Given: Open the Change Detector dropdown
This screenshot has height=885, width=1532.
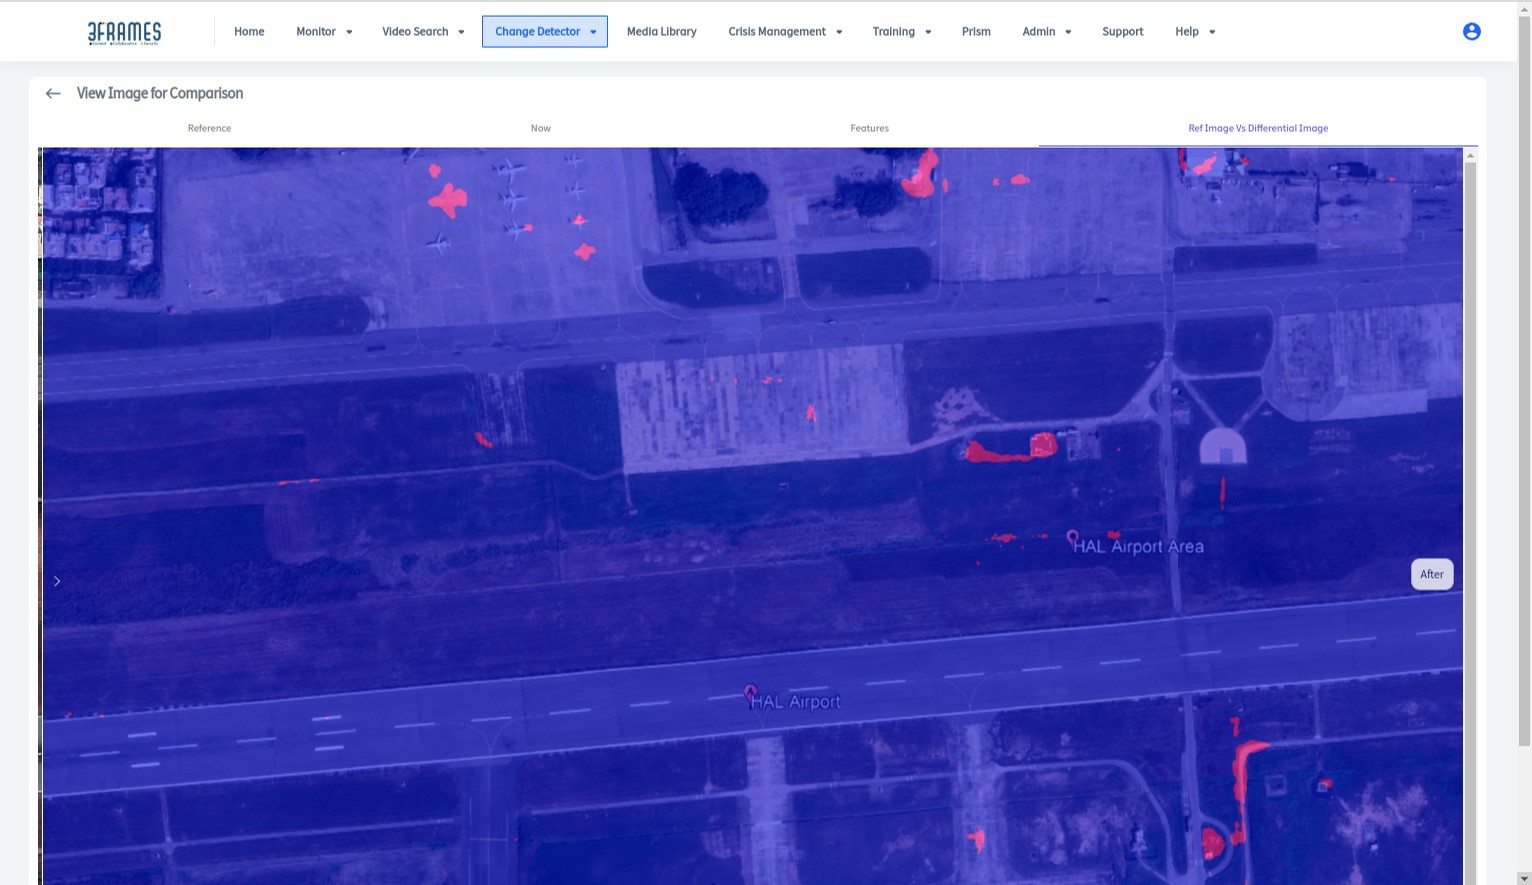Looking at the screenshot, I should point(544,31).
